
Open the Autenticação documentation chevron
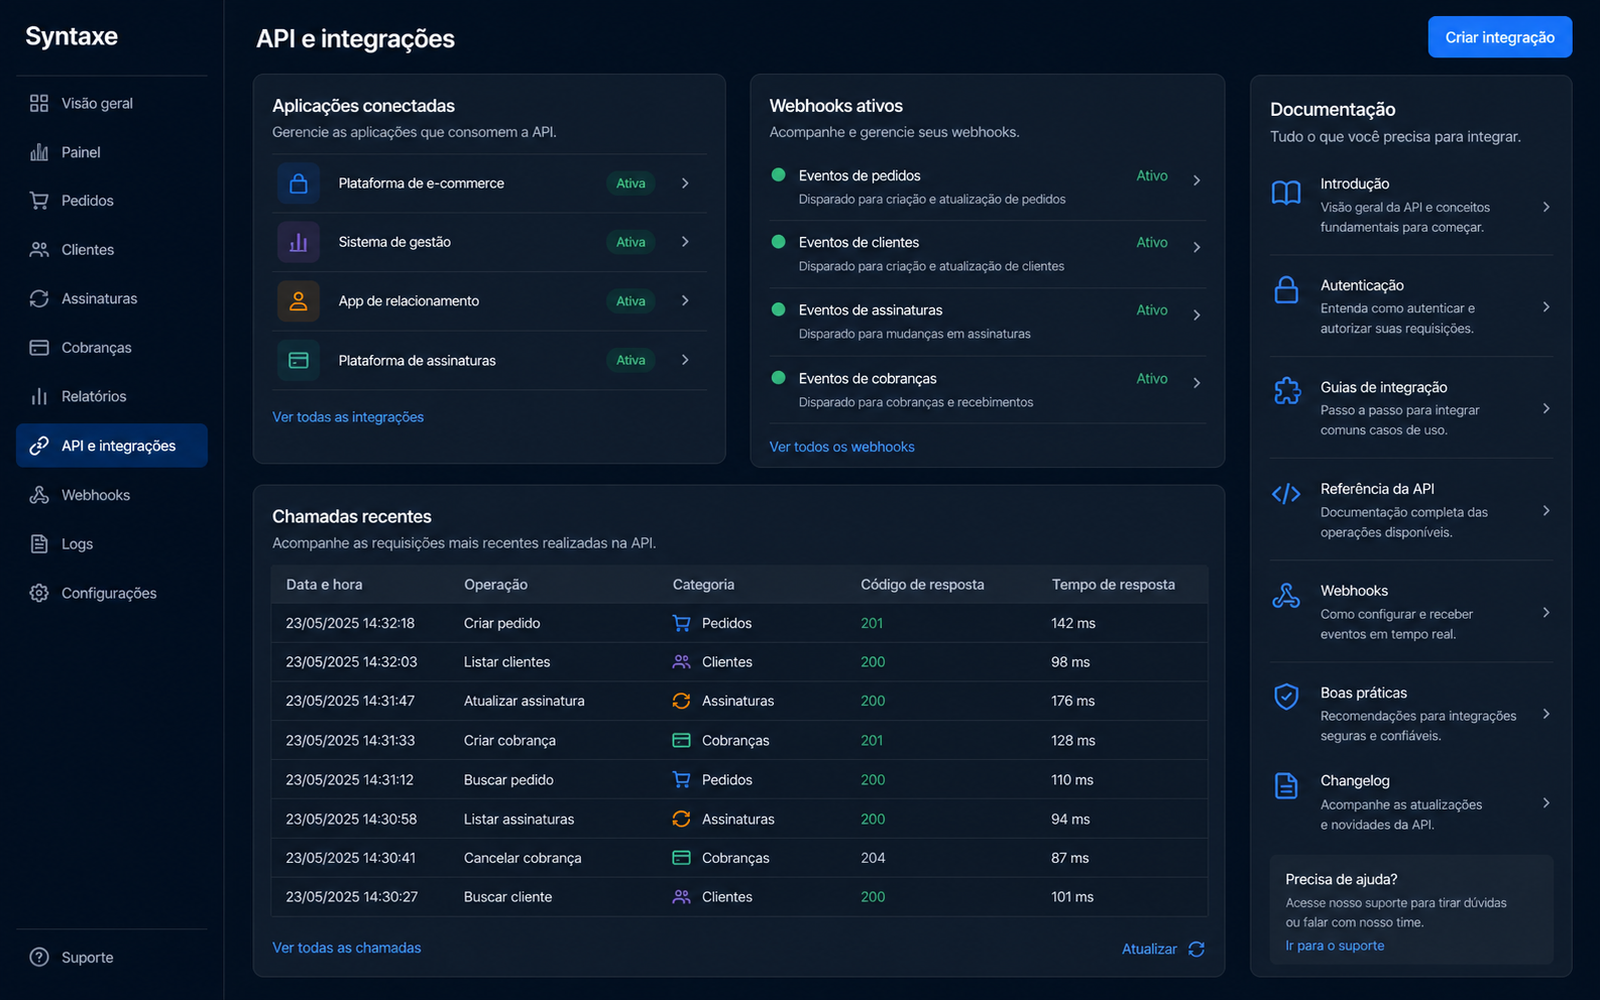click(x=1546, y=307)
